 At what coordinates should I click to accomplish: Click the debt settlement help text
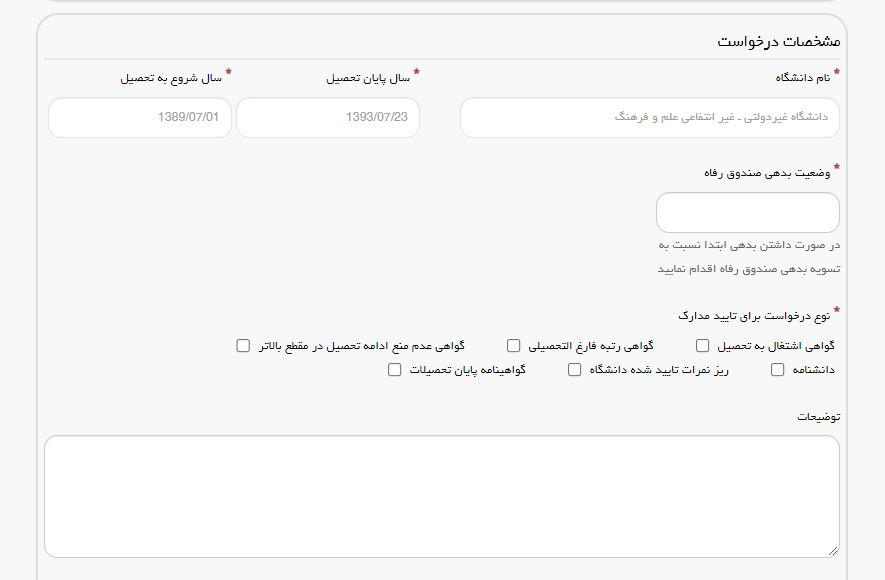tap(748, 257)
